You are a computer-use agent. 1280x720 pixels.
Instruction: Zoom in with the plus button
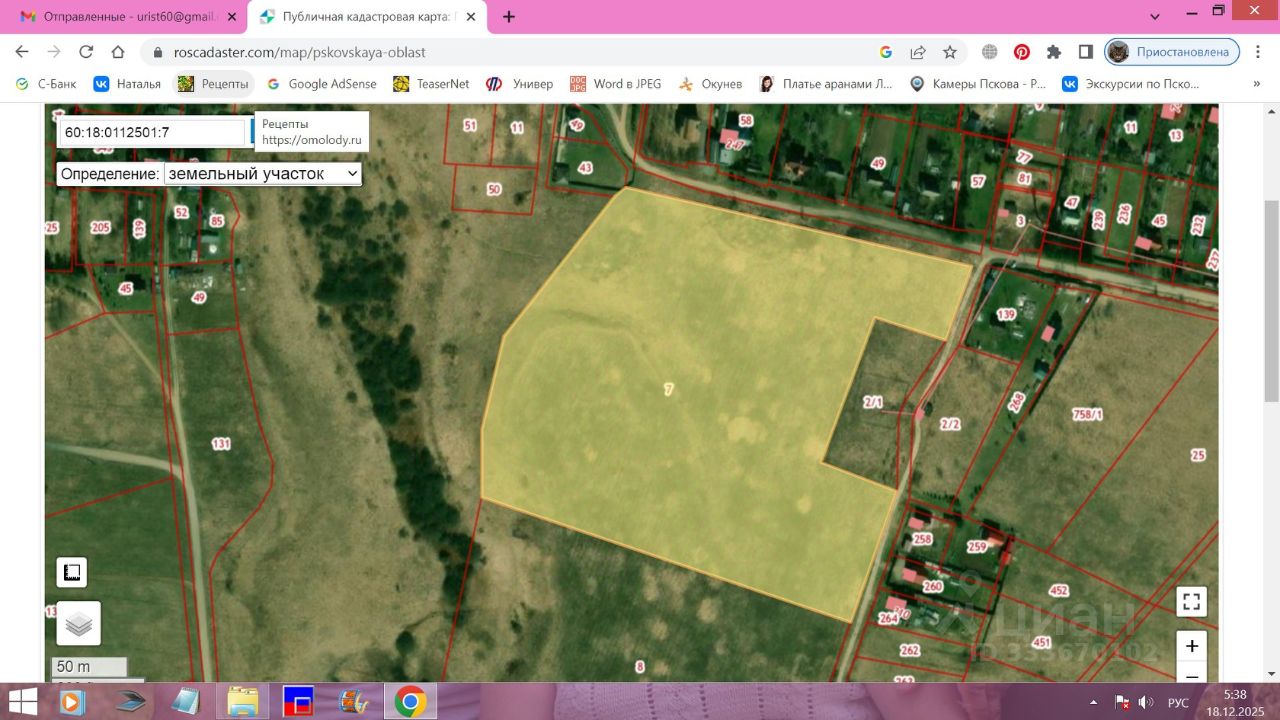point(1191,646)
